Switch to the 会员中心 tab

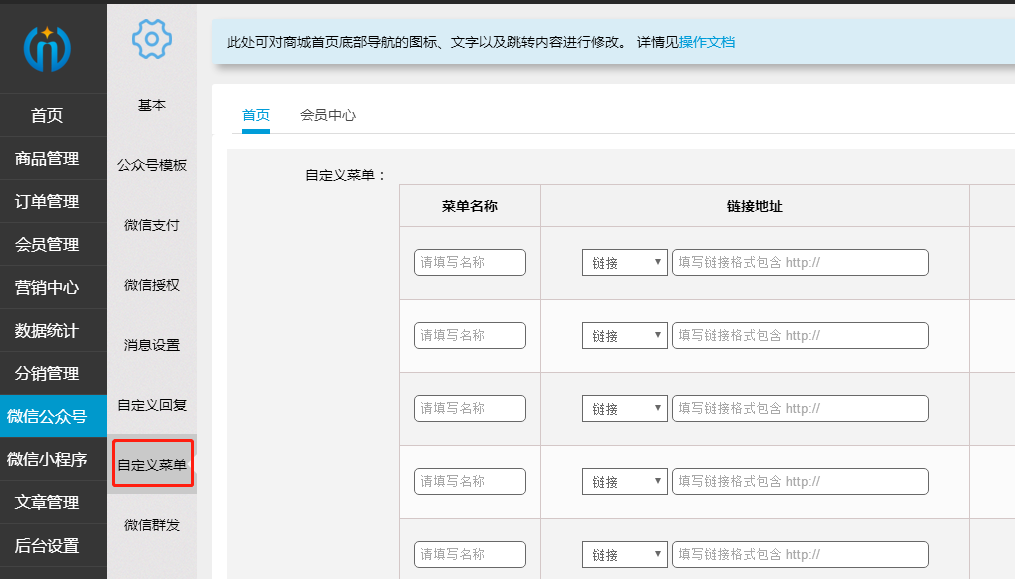[x=330, y=115]
